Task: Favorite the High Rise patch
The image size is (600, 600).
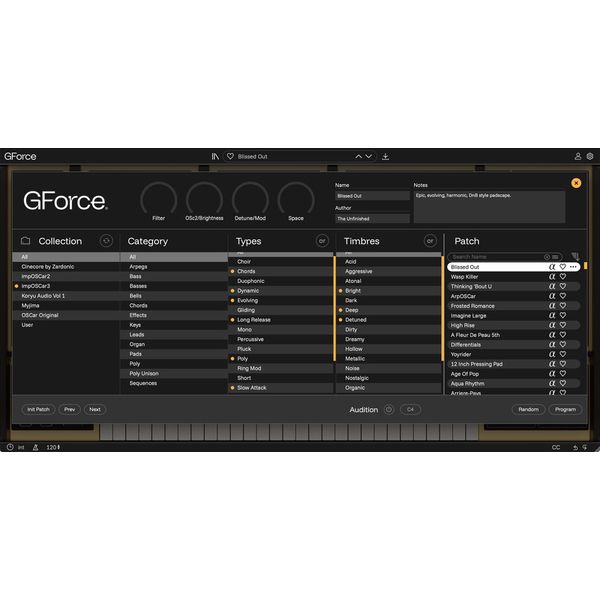Action: tap(562, 325)
